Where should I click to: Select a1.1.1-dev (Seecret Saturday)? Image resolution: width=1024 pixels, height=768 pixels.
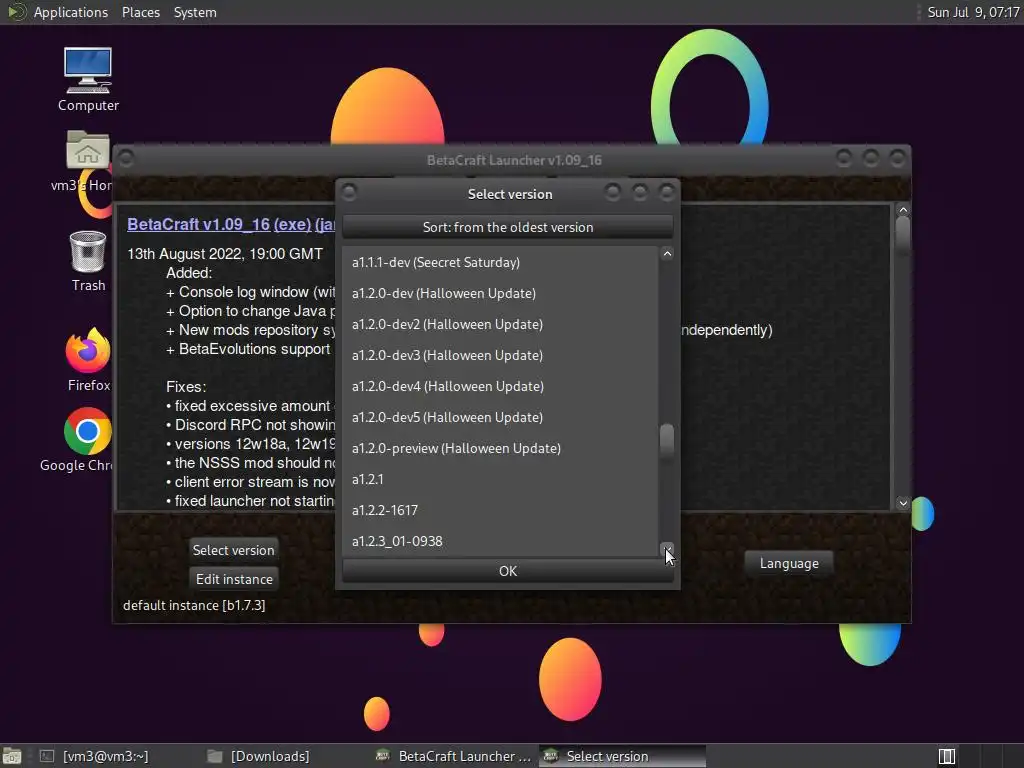coord(500,263)
